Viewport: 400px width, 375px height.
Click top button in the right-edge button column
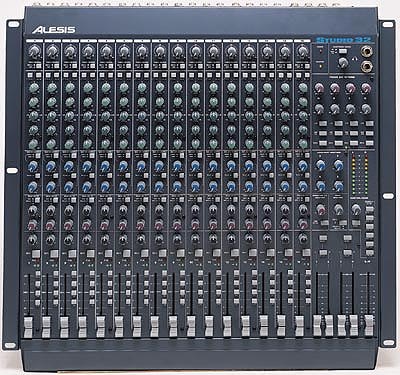pos(370,210)
